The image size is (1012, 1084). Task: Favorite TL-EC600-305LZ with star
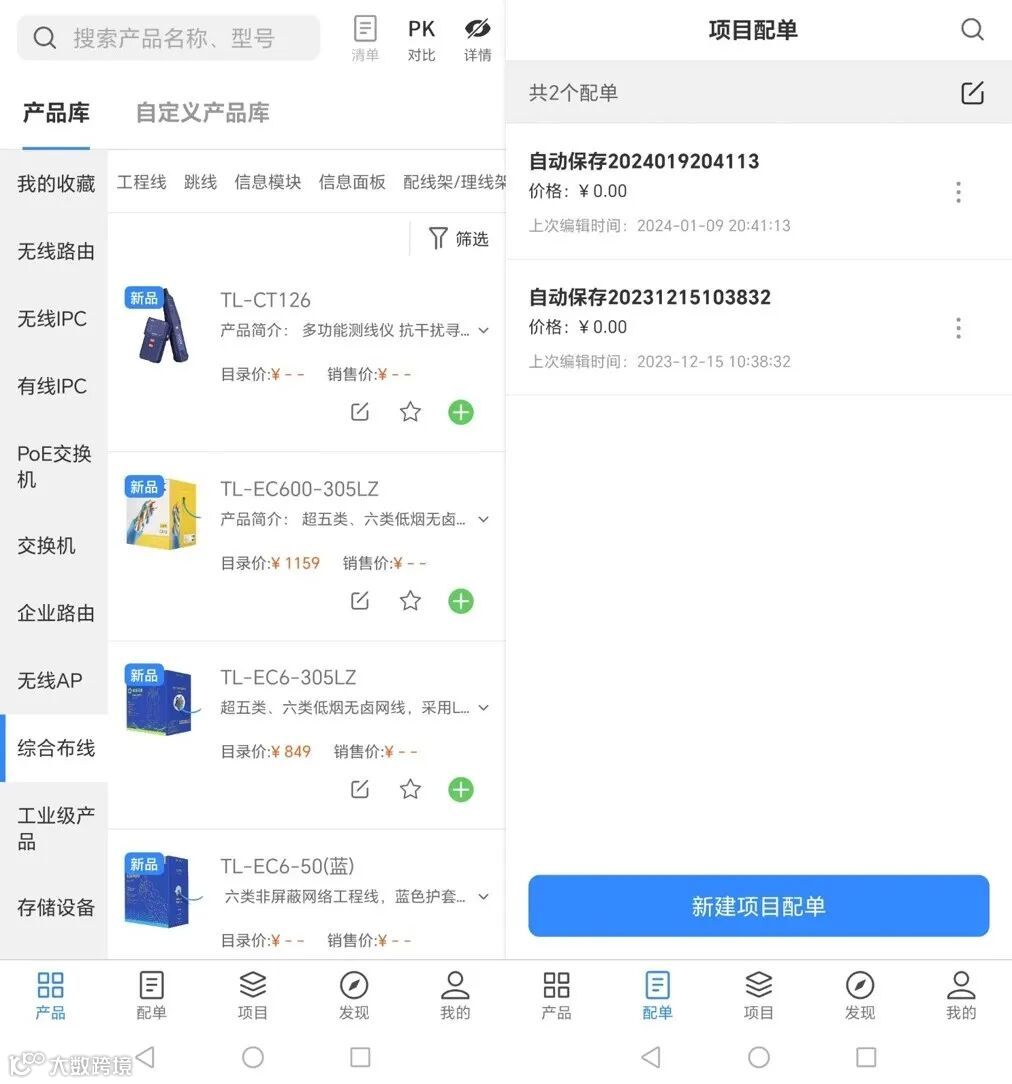pyautogui.click(x=410, y=601)
